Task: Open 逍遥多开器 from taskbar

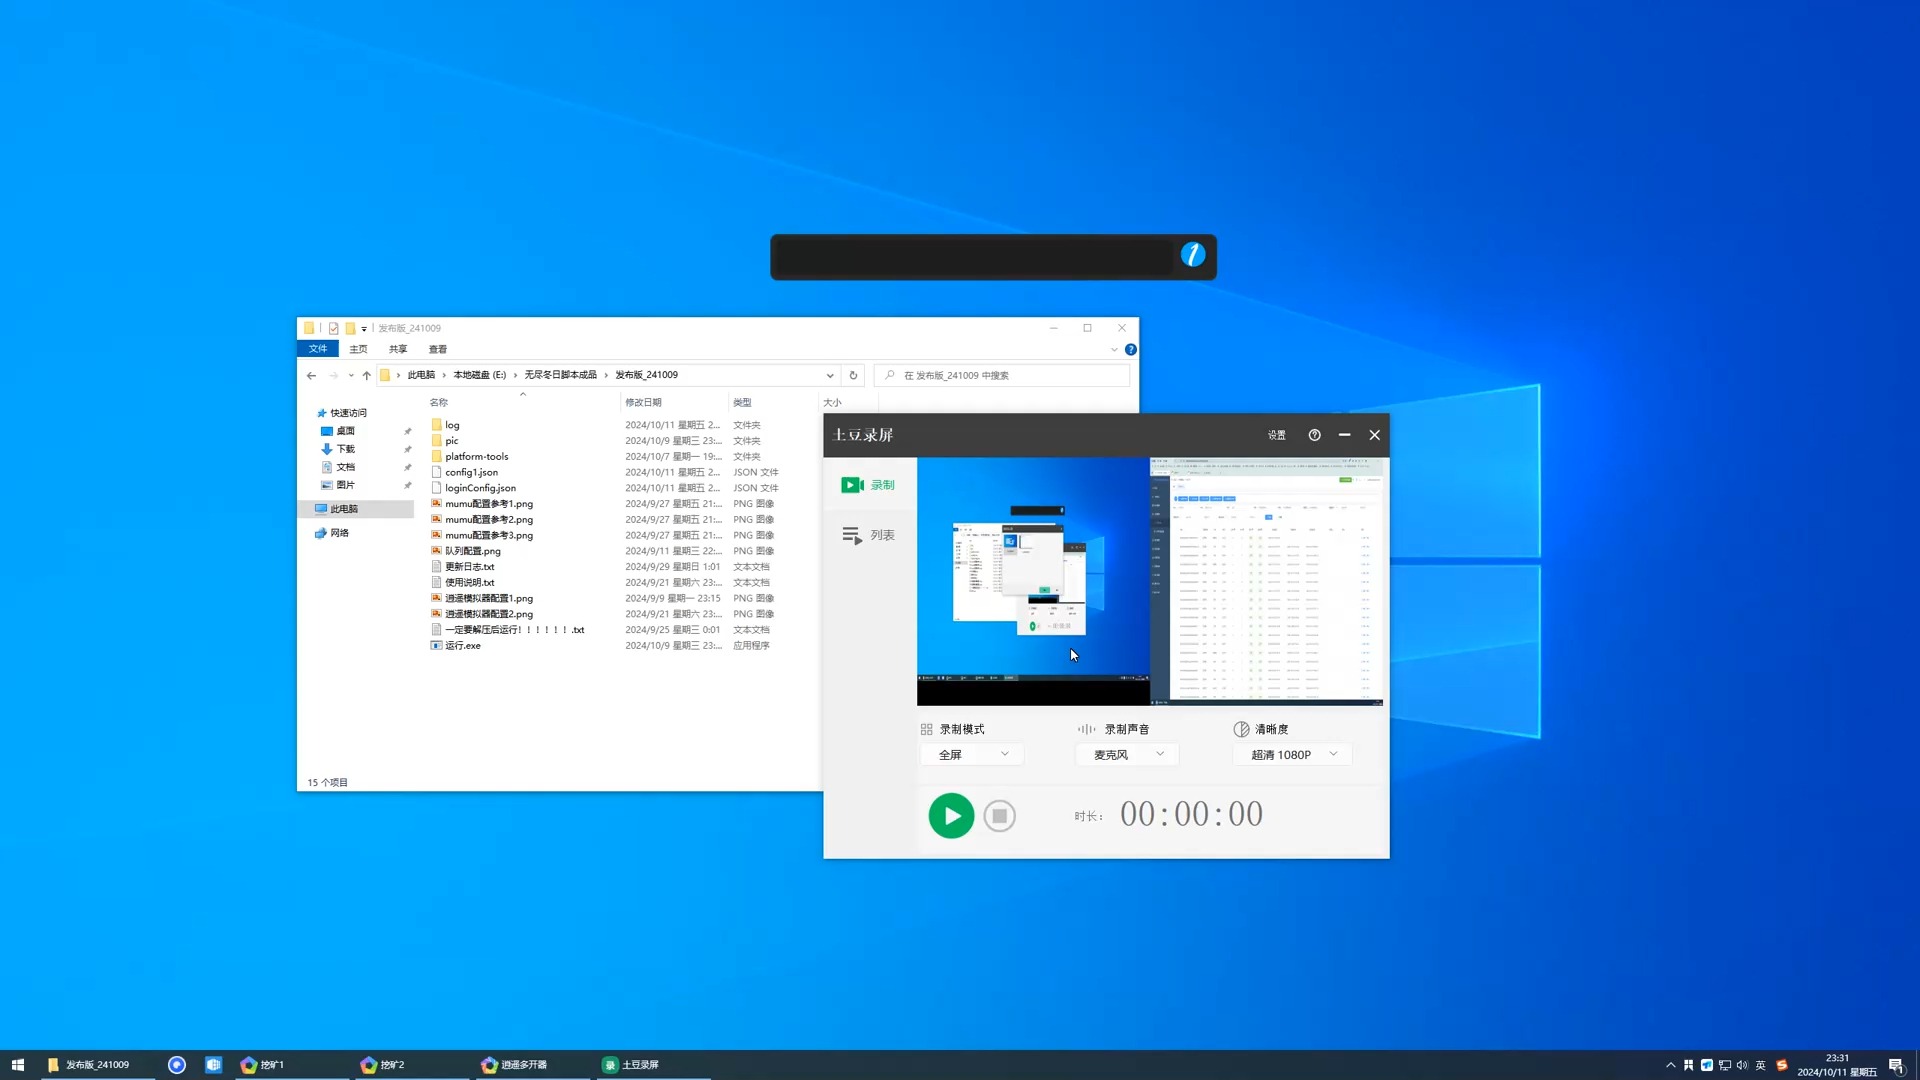Action: point(515,1065)
